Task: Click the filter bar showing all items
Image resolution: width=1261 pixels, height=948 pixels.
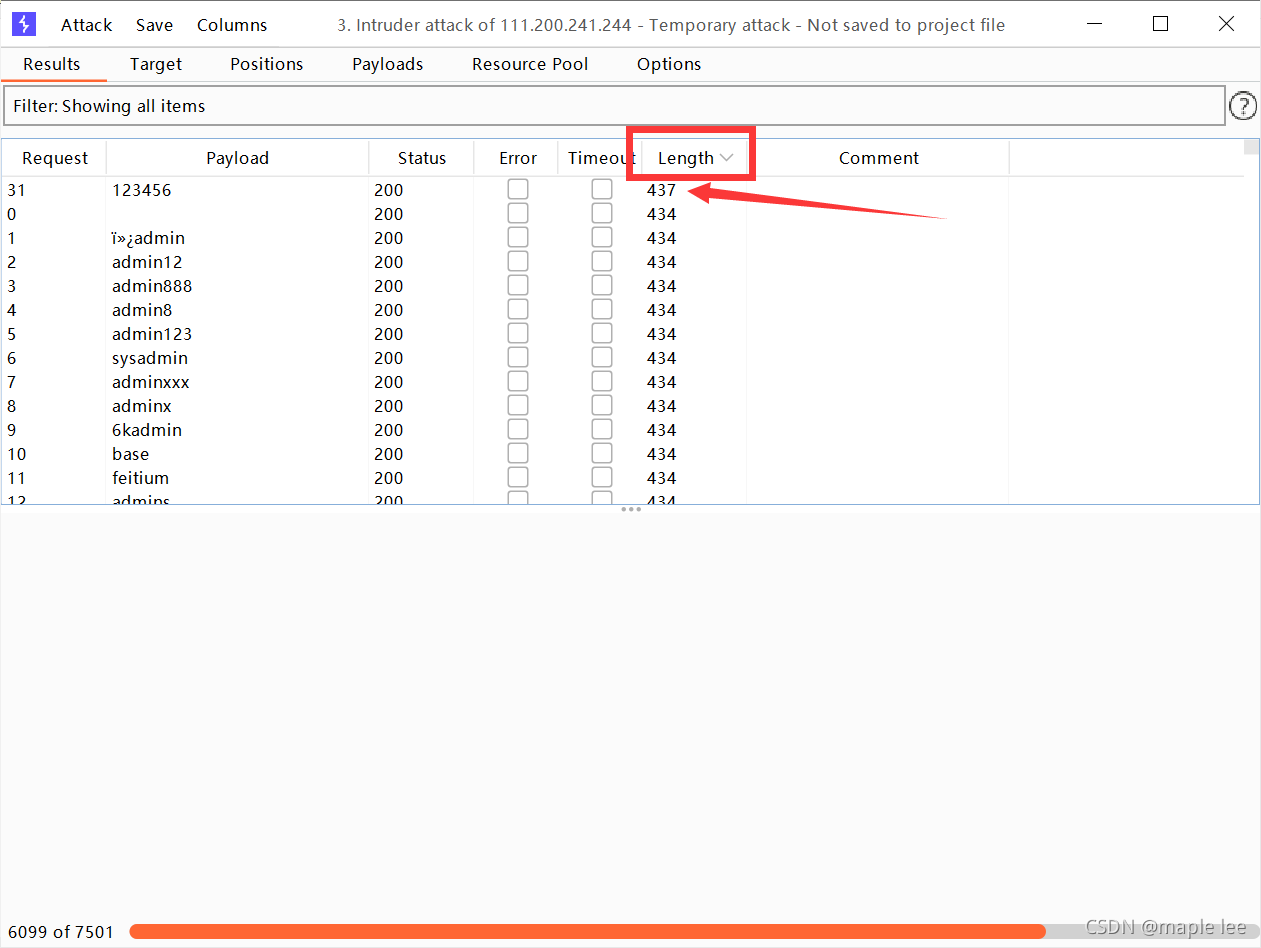Action: 614,106
